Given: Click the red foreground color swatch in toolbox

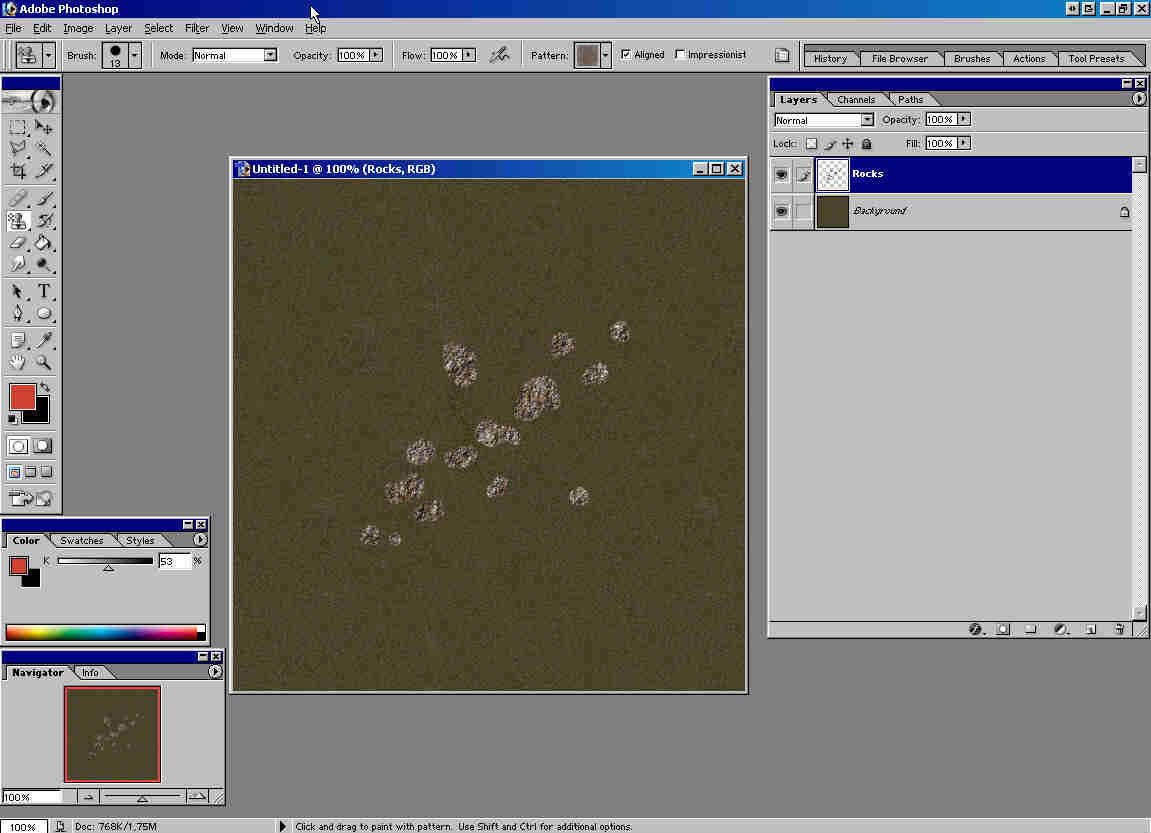Looking at the screenshot, I should click(22, 396).
